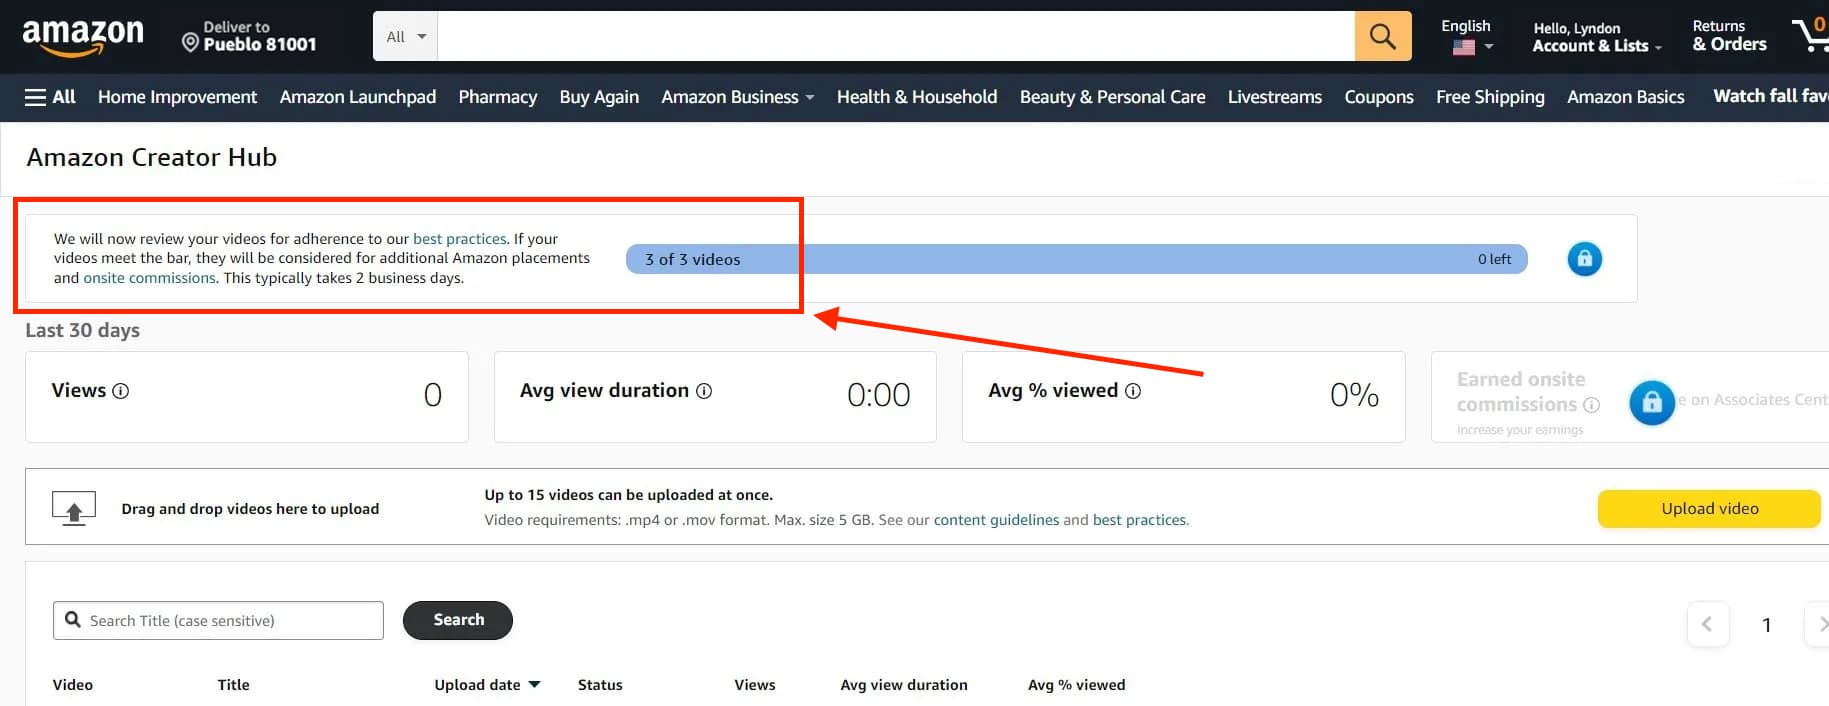This screenshot has width=1829, height=706.
Task: Expand the Amazon Business menu
Action: (738, 97)
